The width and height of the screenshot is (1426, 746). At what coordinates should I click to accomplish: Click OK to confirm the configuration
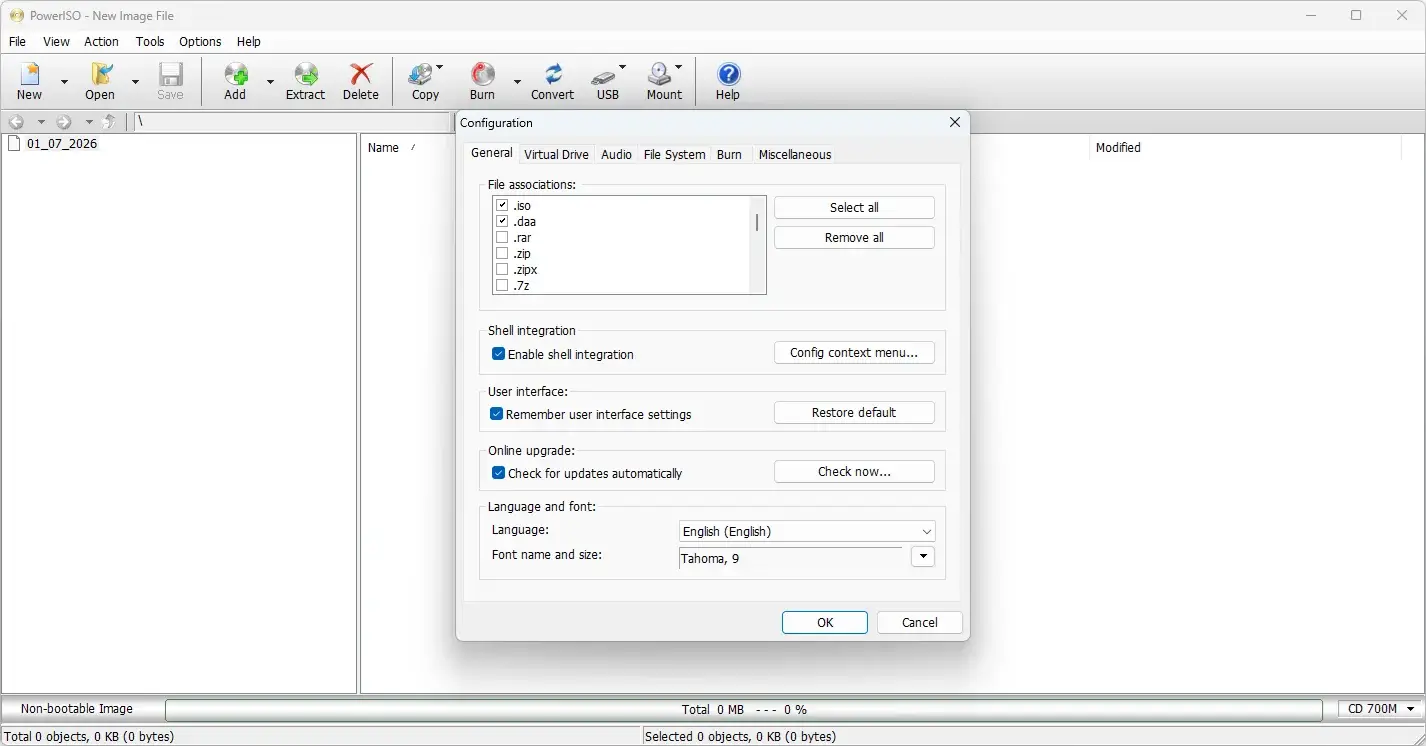pyautogui.click(x=825, y=622)
